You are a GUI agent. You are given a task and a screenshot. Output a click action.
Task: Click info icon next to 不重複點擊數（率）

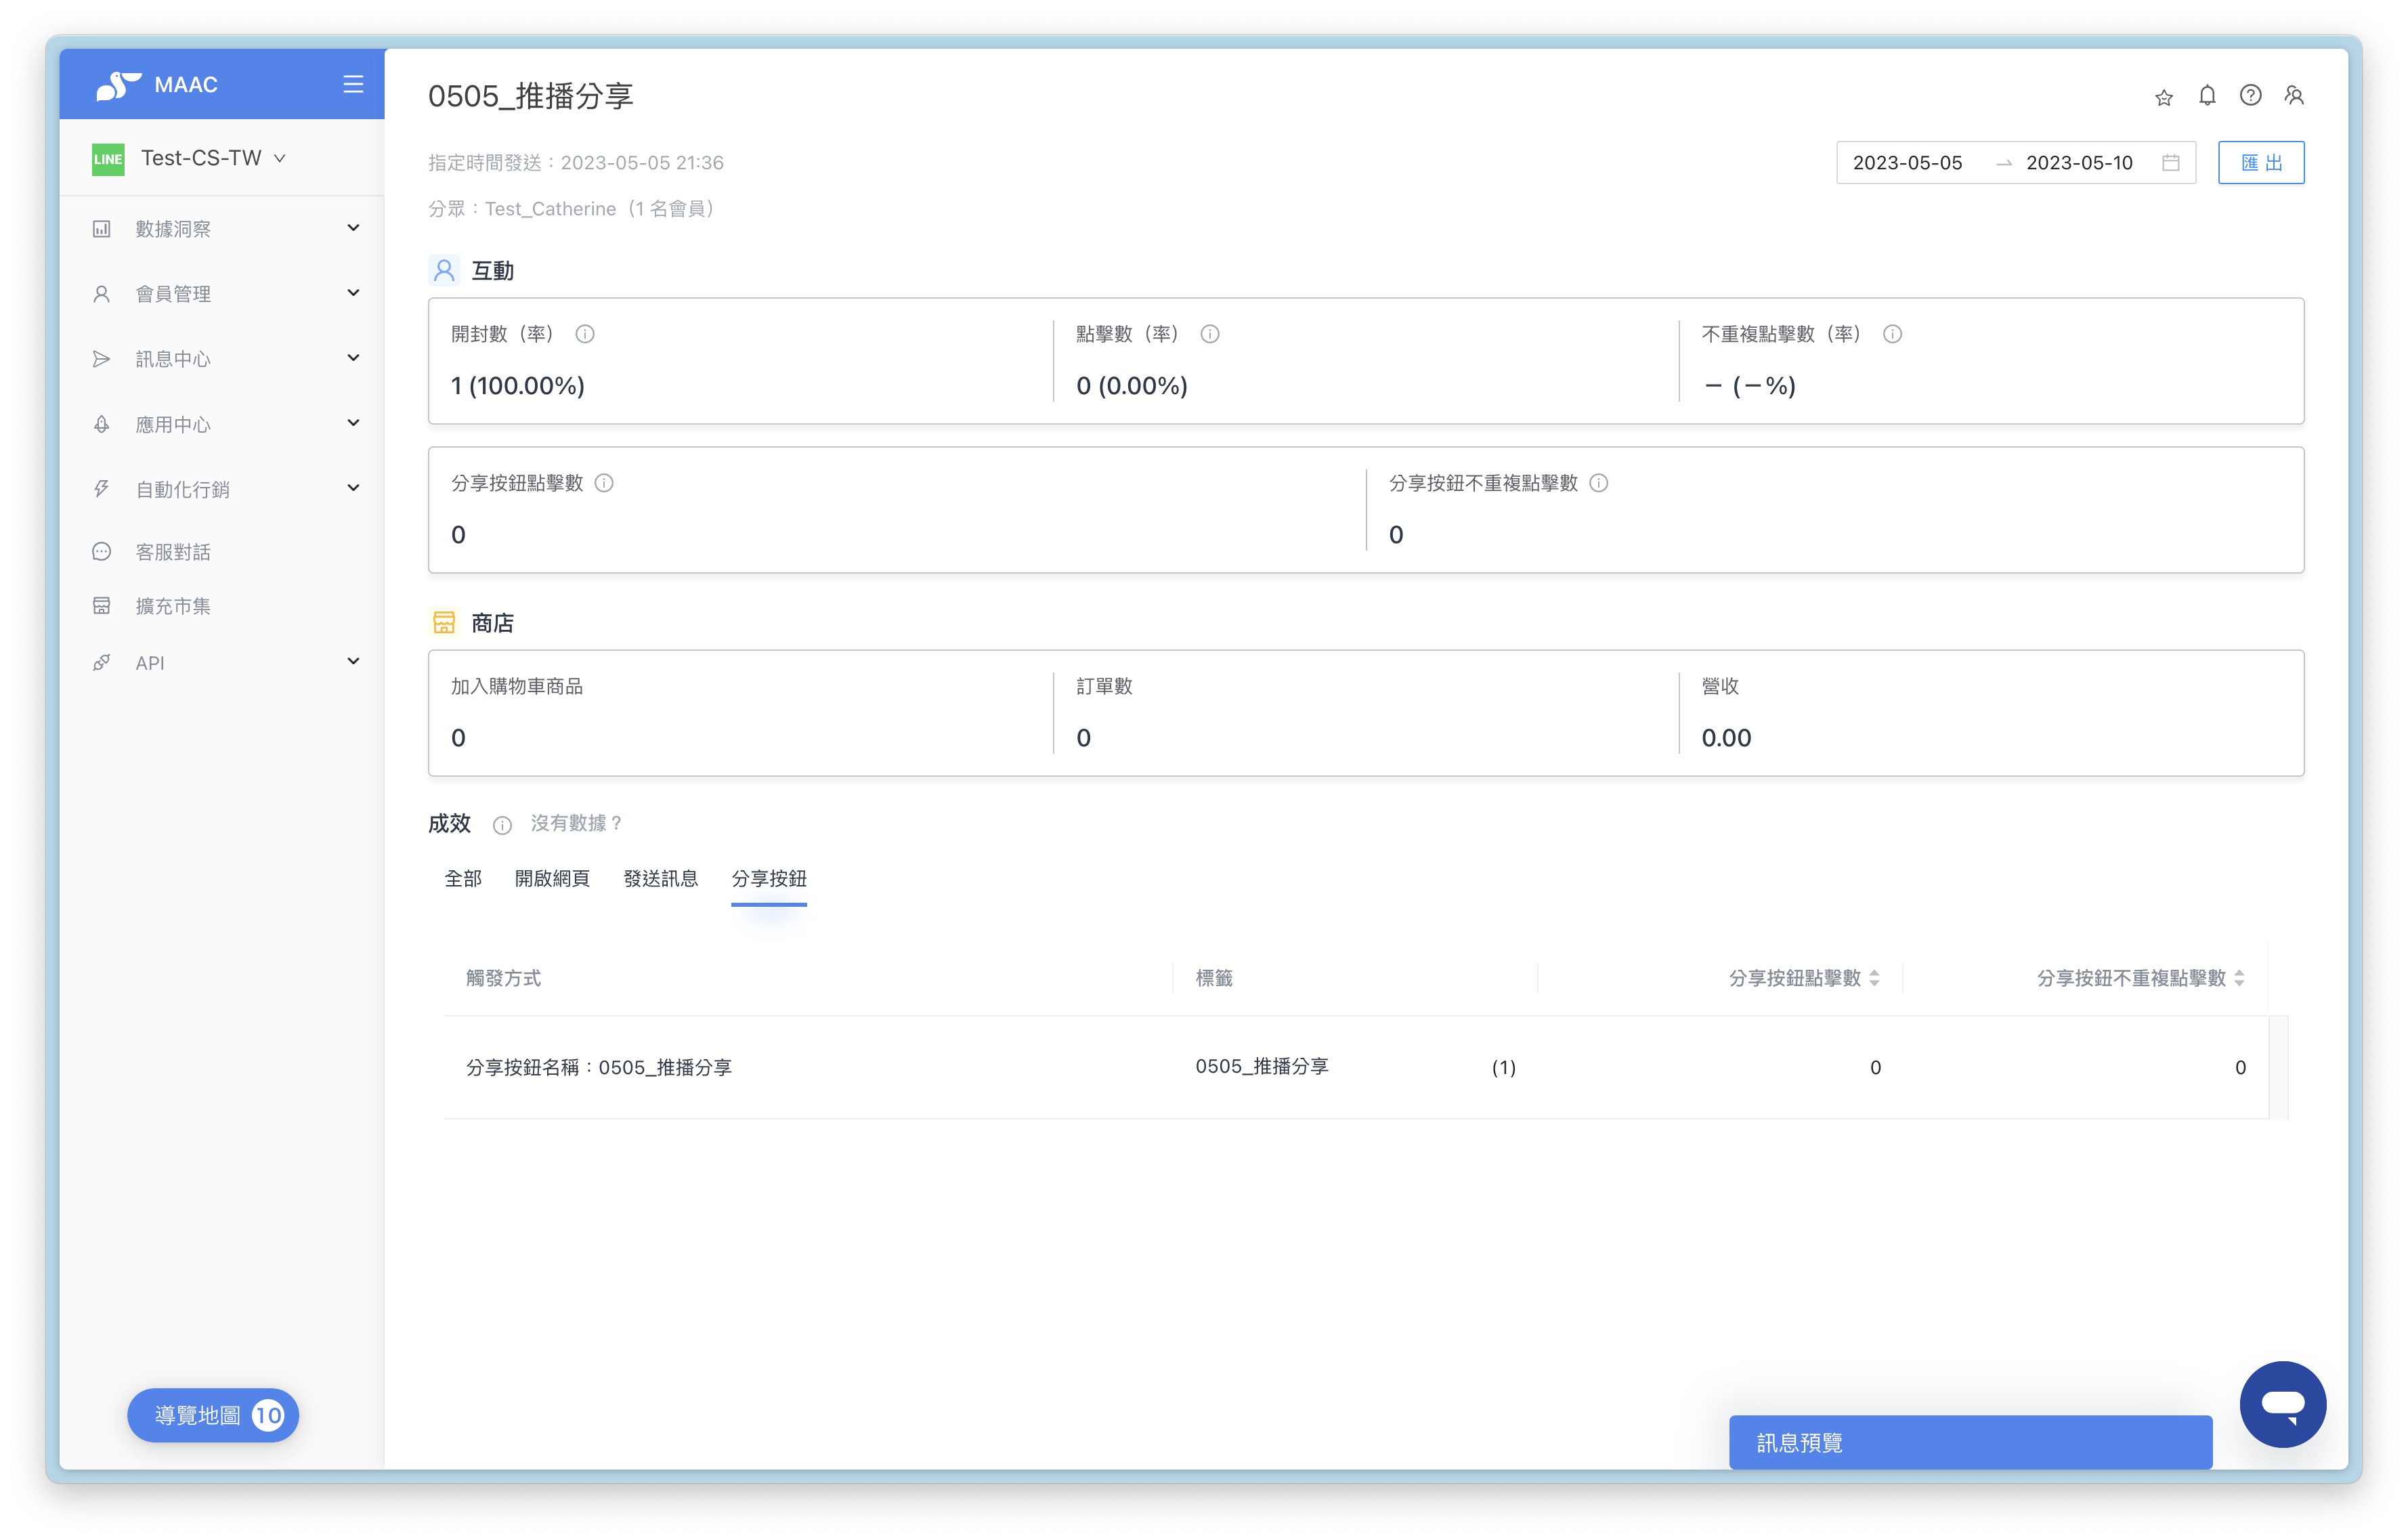pos(1892,334)
